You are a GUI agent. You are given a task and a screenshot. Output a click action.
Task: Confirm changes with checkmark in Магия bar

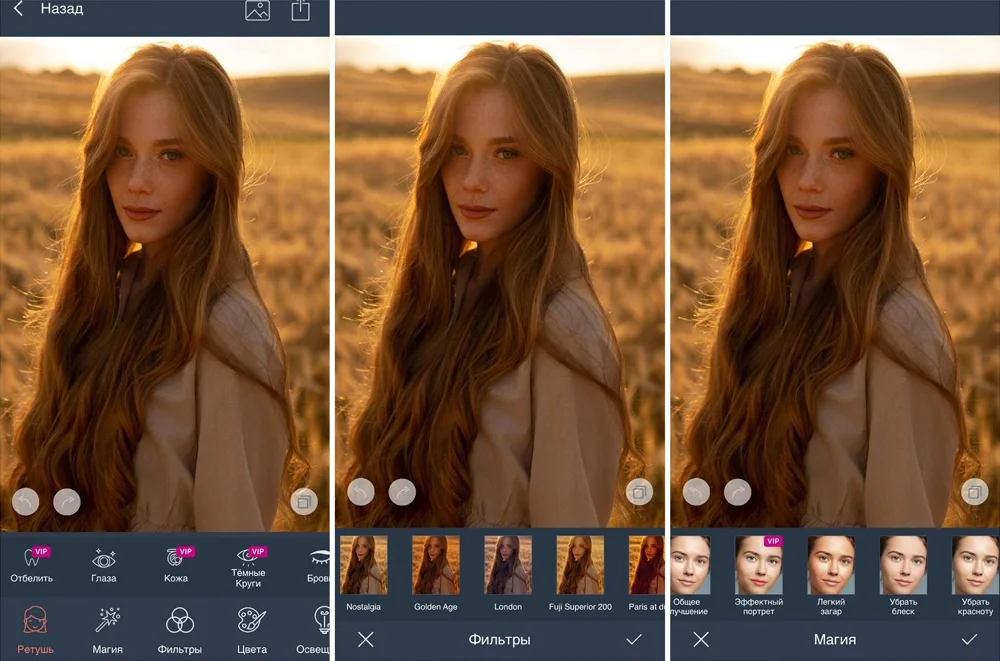[x=968, y=639]
